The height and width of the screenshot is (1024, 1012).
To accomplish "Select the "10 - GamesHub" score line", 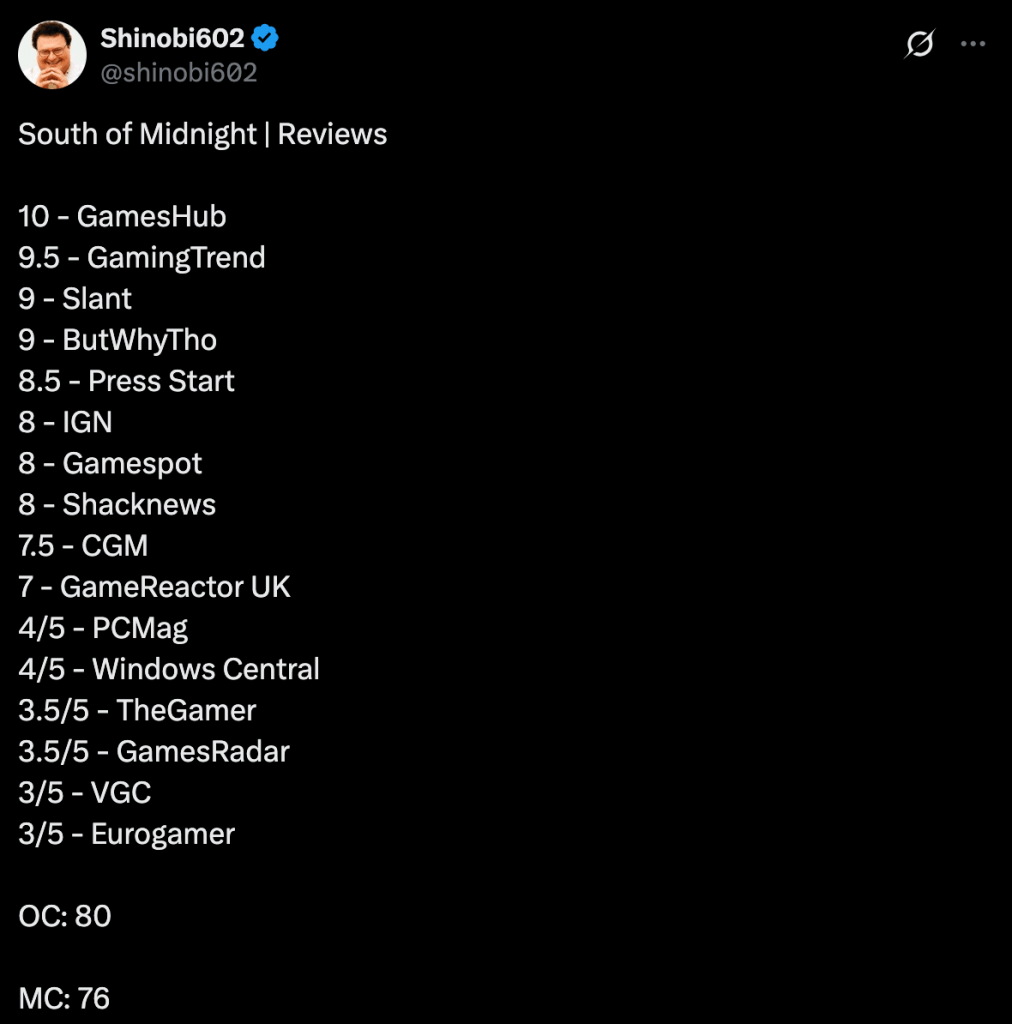I will click(122, 216).
